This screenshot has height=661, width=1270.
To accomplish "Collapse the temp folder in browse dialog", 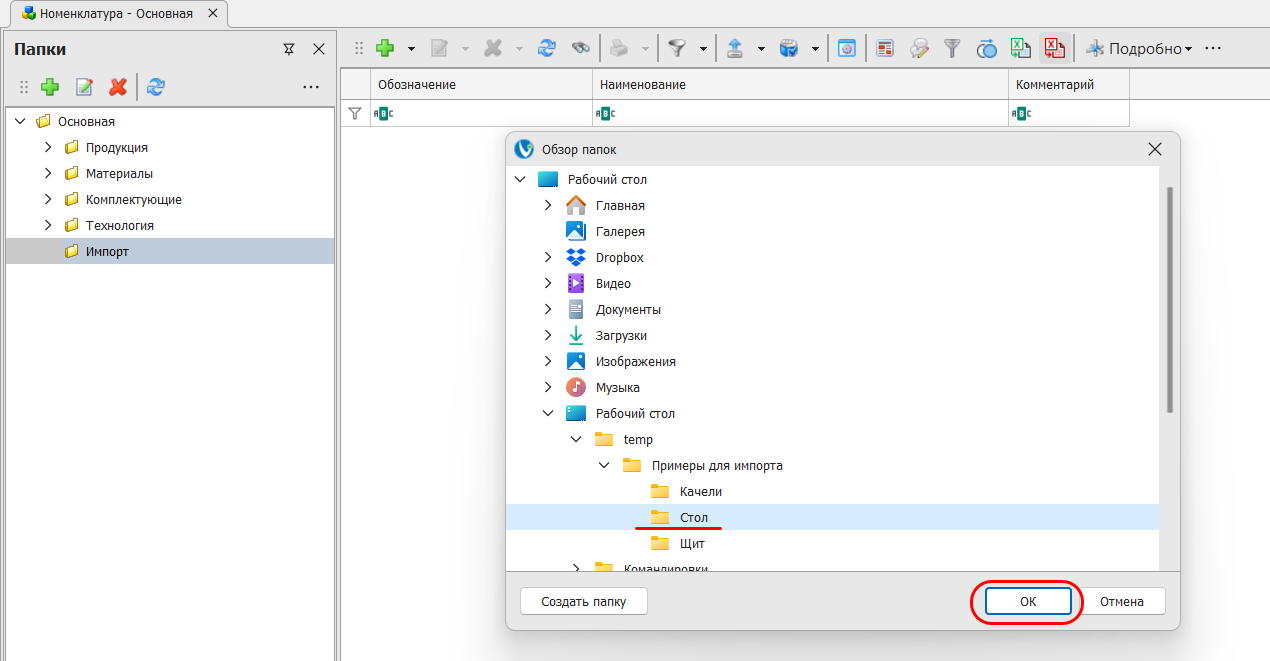I will pyautogui.click(x=575, y=439).
